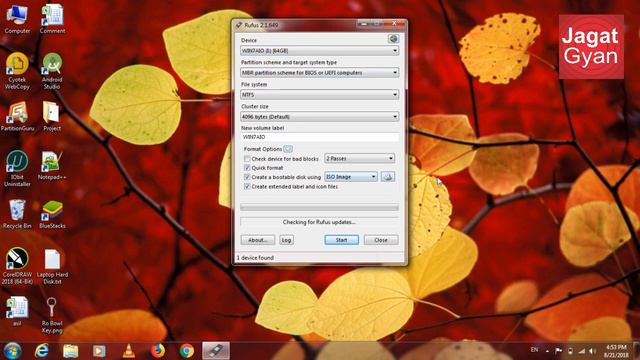
Task: Click the Action Center flag tray icon
Action: pyautogui.click(x=559, y=351)
